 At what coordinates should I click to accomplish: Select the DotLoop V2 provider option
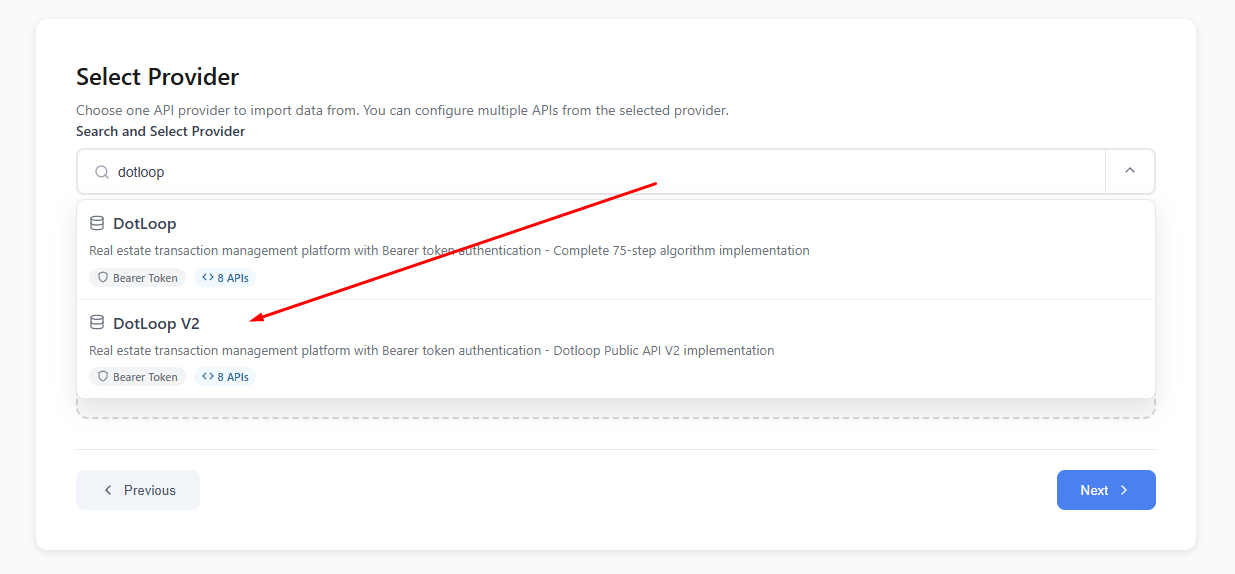pyautogui.click(x=616, y=349)
